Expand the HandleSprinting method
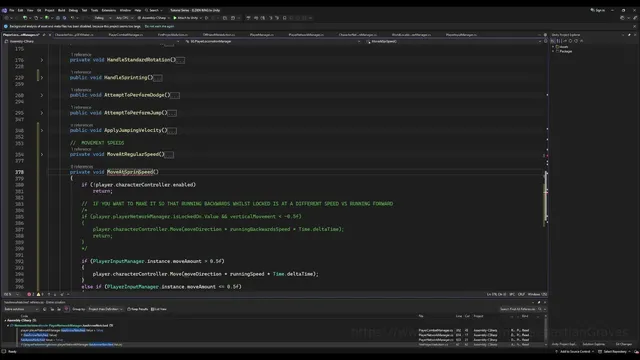640x360 pixels. pyautogui.click(x=42, y=78)
